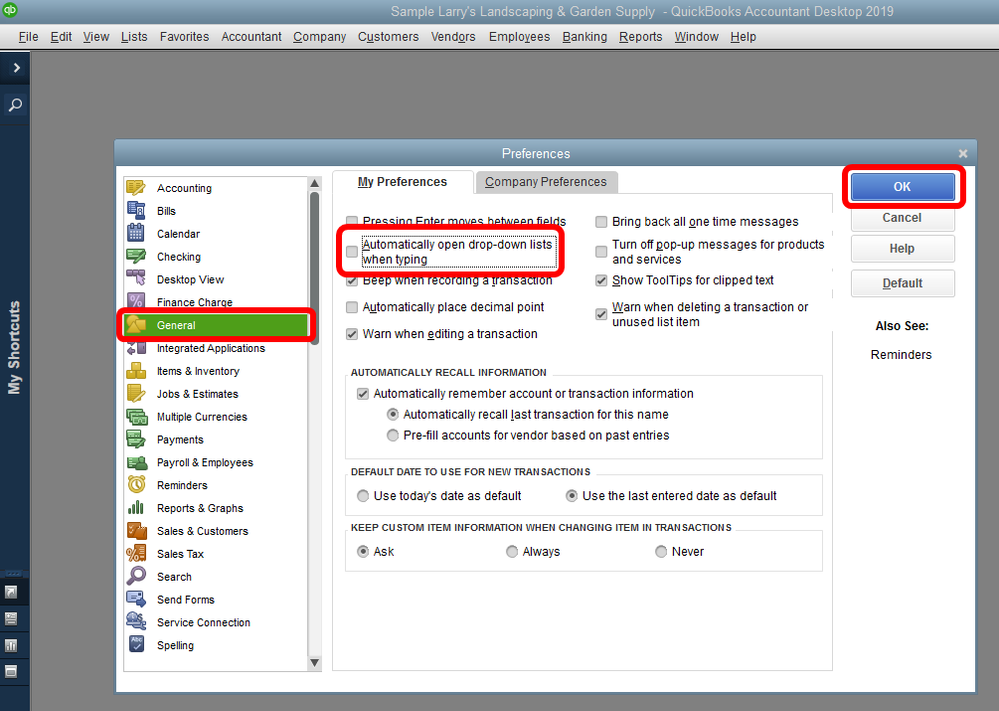Open the Accountant menu

point(251,37)
